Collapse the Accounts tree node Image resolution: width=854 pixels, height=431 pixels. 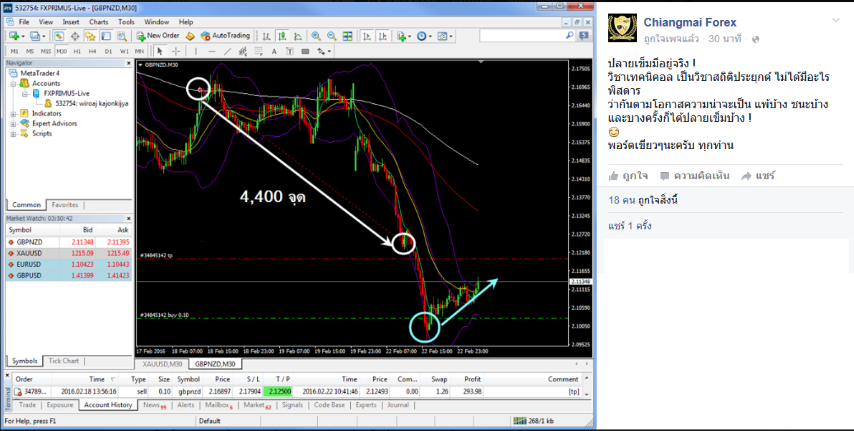point(13,83)
